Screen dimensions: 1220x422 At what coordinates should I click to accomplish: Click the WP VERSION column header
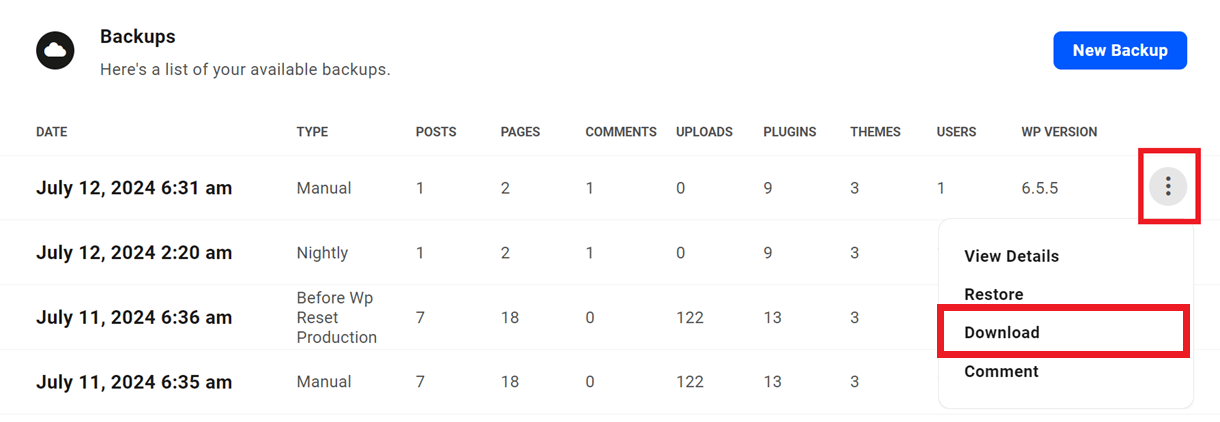(1059, 132)
